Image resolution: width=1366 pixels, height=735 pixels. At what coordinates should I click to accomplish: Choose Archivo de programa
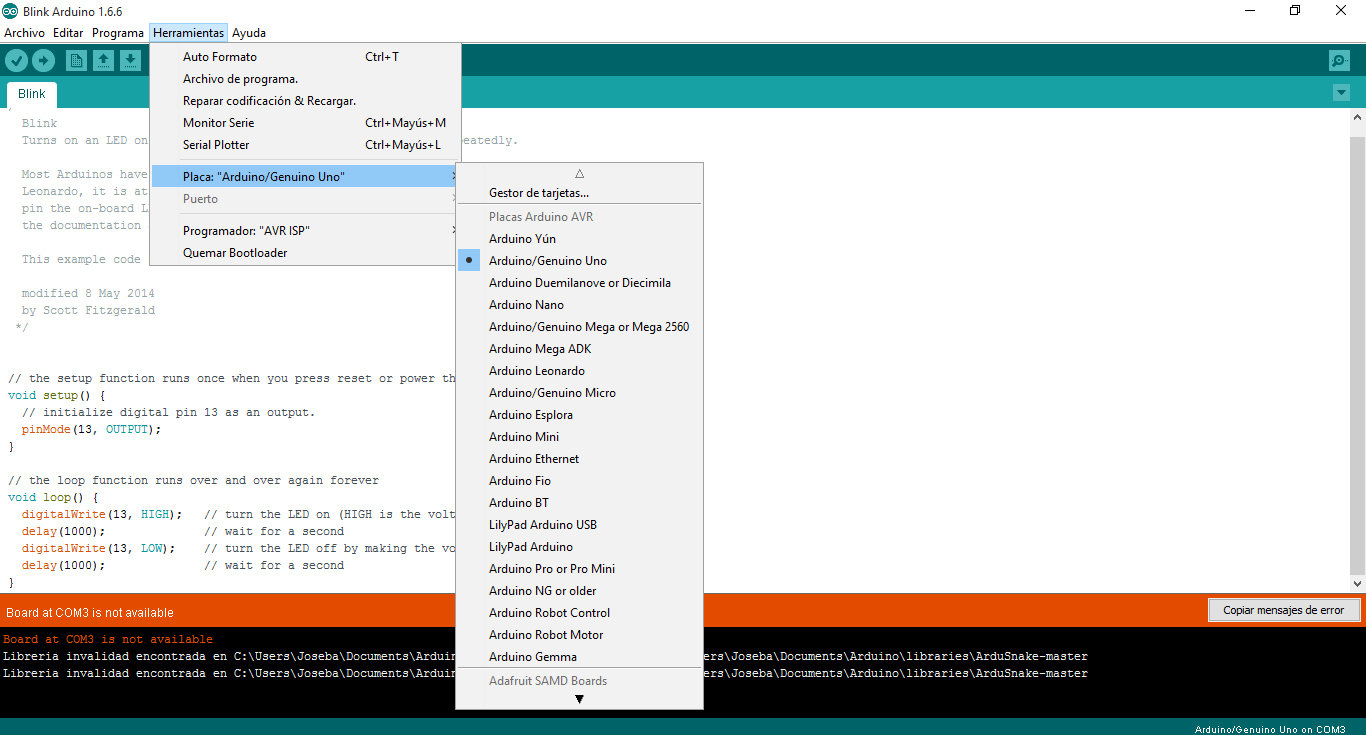(x=305, y=79)
